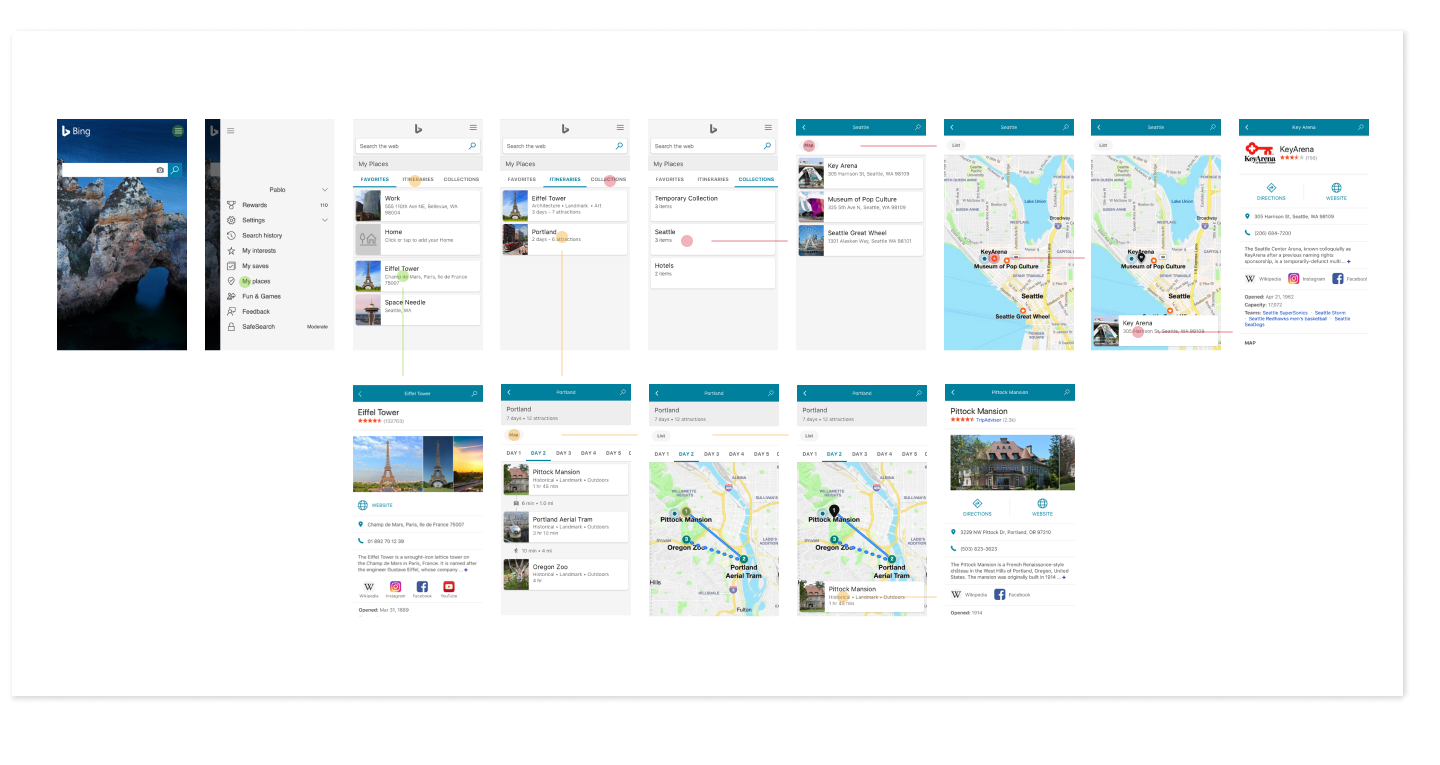Click the My interests star icon

point(232,251)
